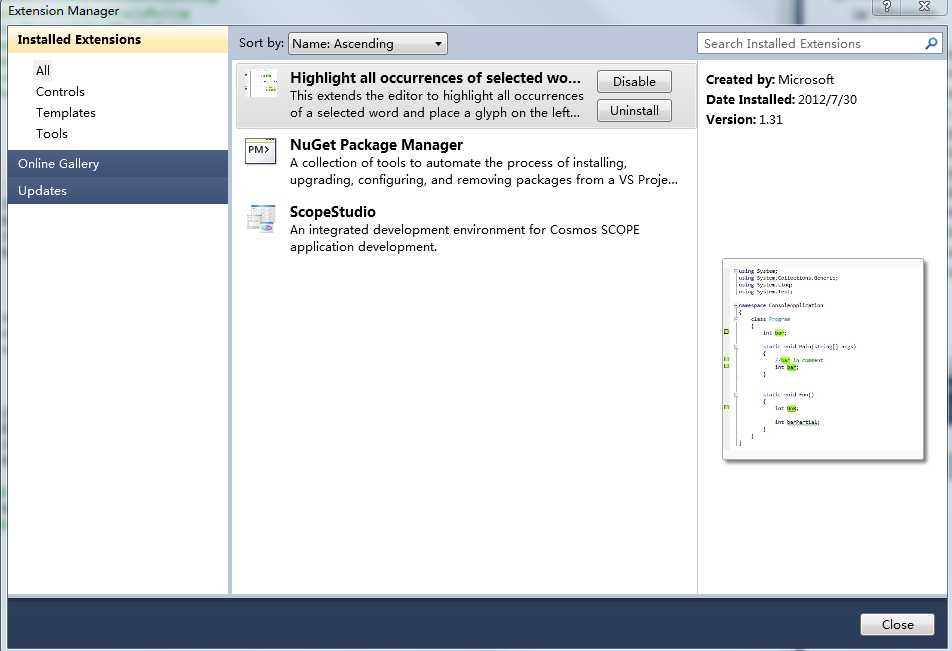
Task: Click the Search Installed Extensions field
Action: click(820, 44)
